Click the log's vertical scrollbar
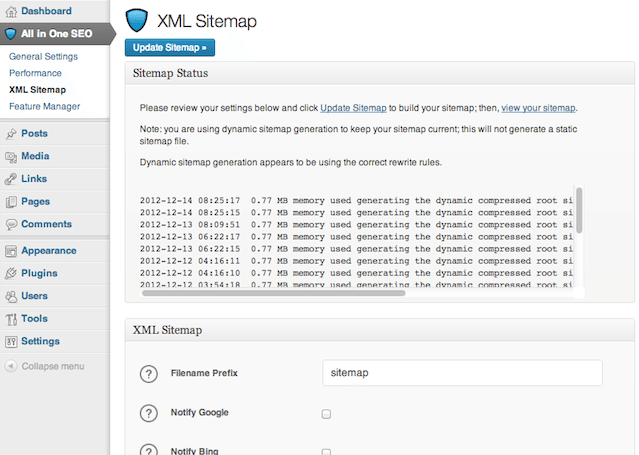The image size is (639, 455). click(x=579, y=210)
